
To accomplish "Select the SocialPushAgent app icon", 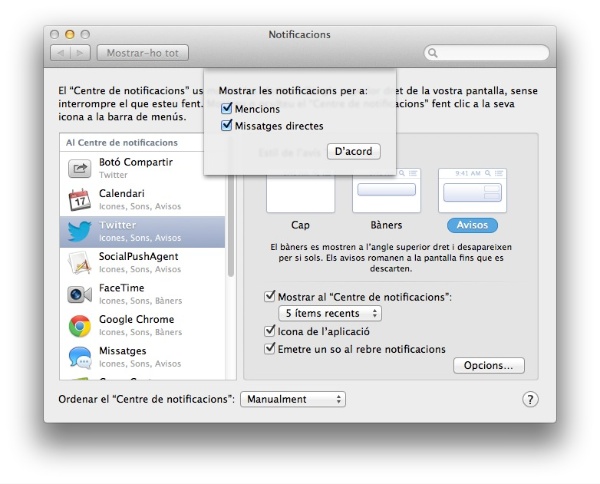I will [80, 262].
